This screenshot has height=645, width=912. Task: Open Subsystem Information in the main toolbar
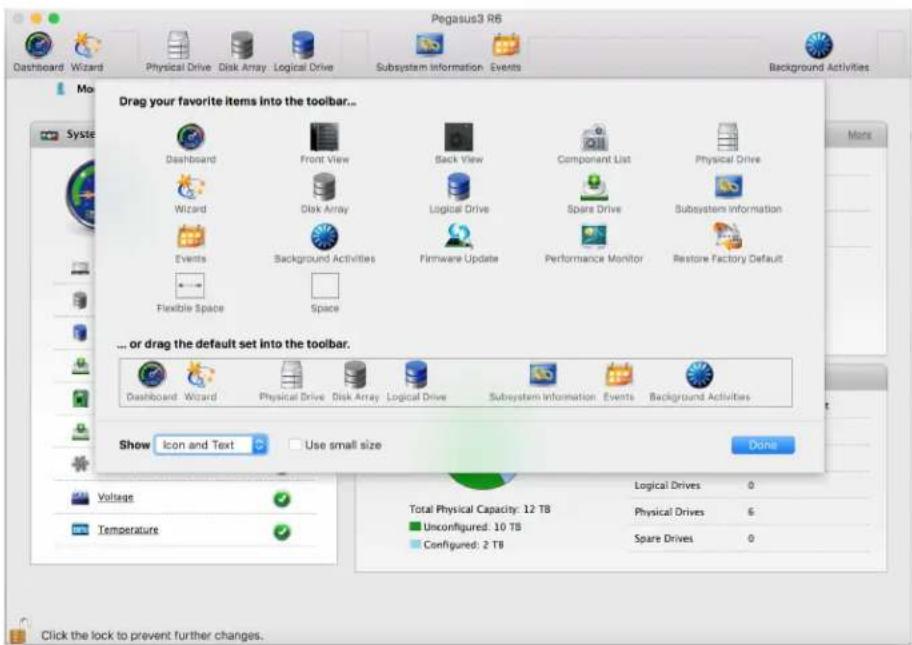click(x=429, y=52)
